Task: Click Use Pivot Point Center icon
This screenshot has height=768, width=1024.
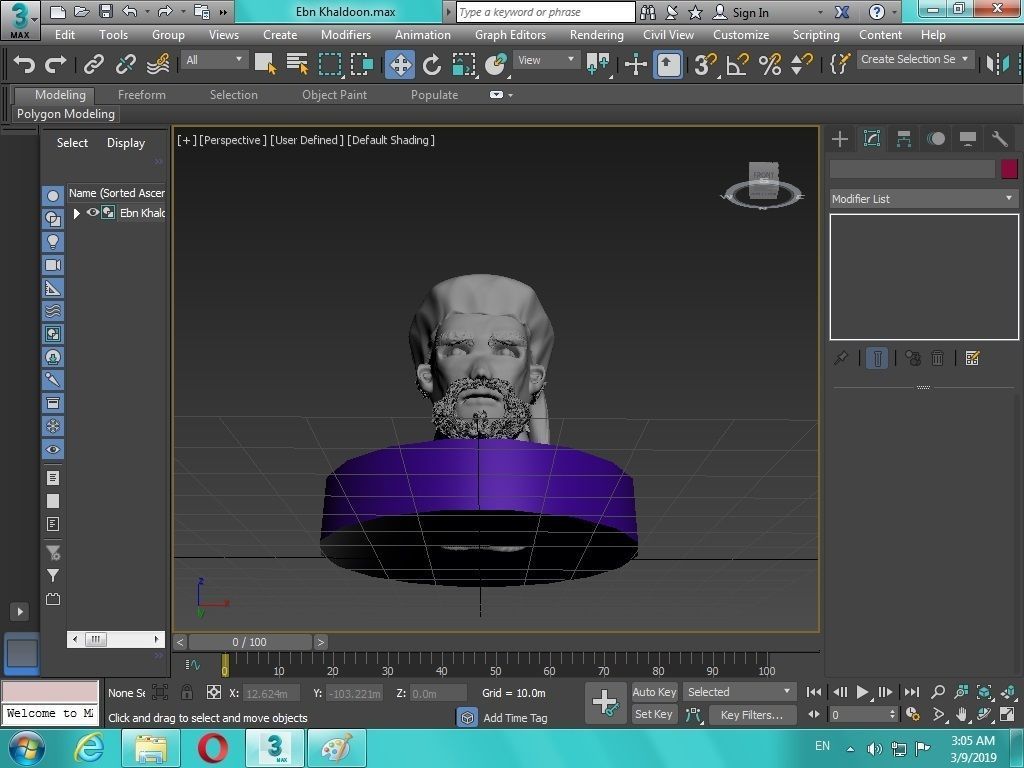Action: [x=598, y=64]
